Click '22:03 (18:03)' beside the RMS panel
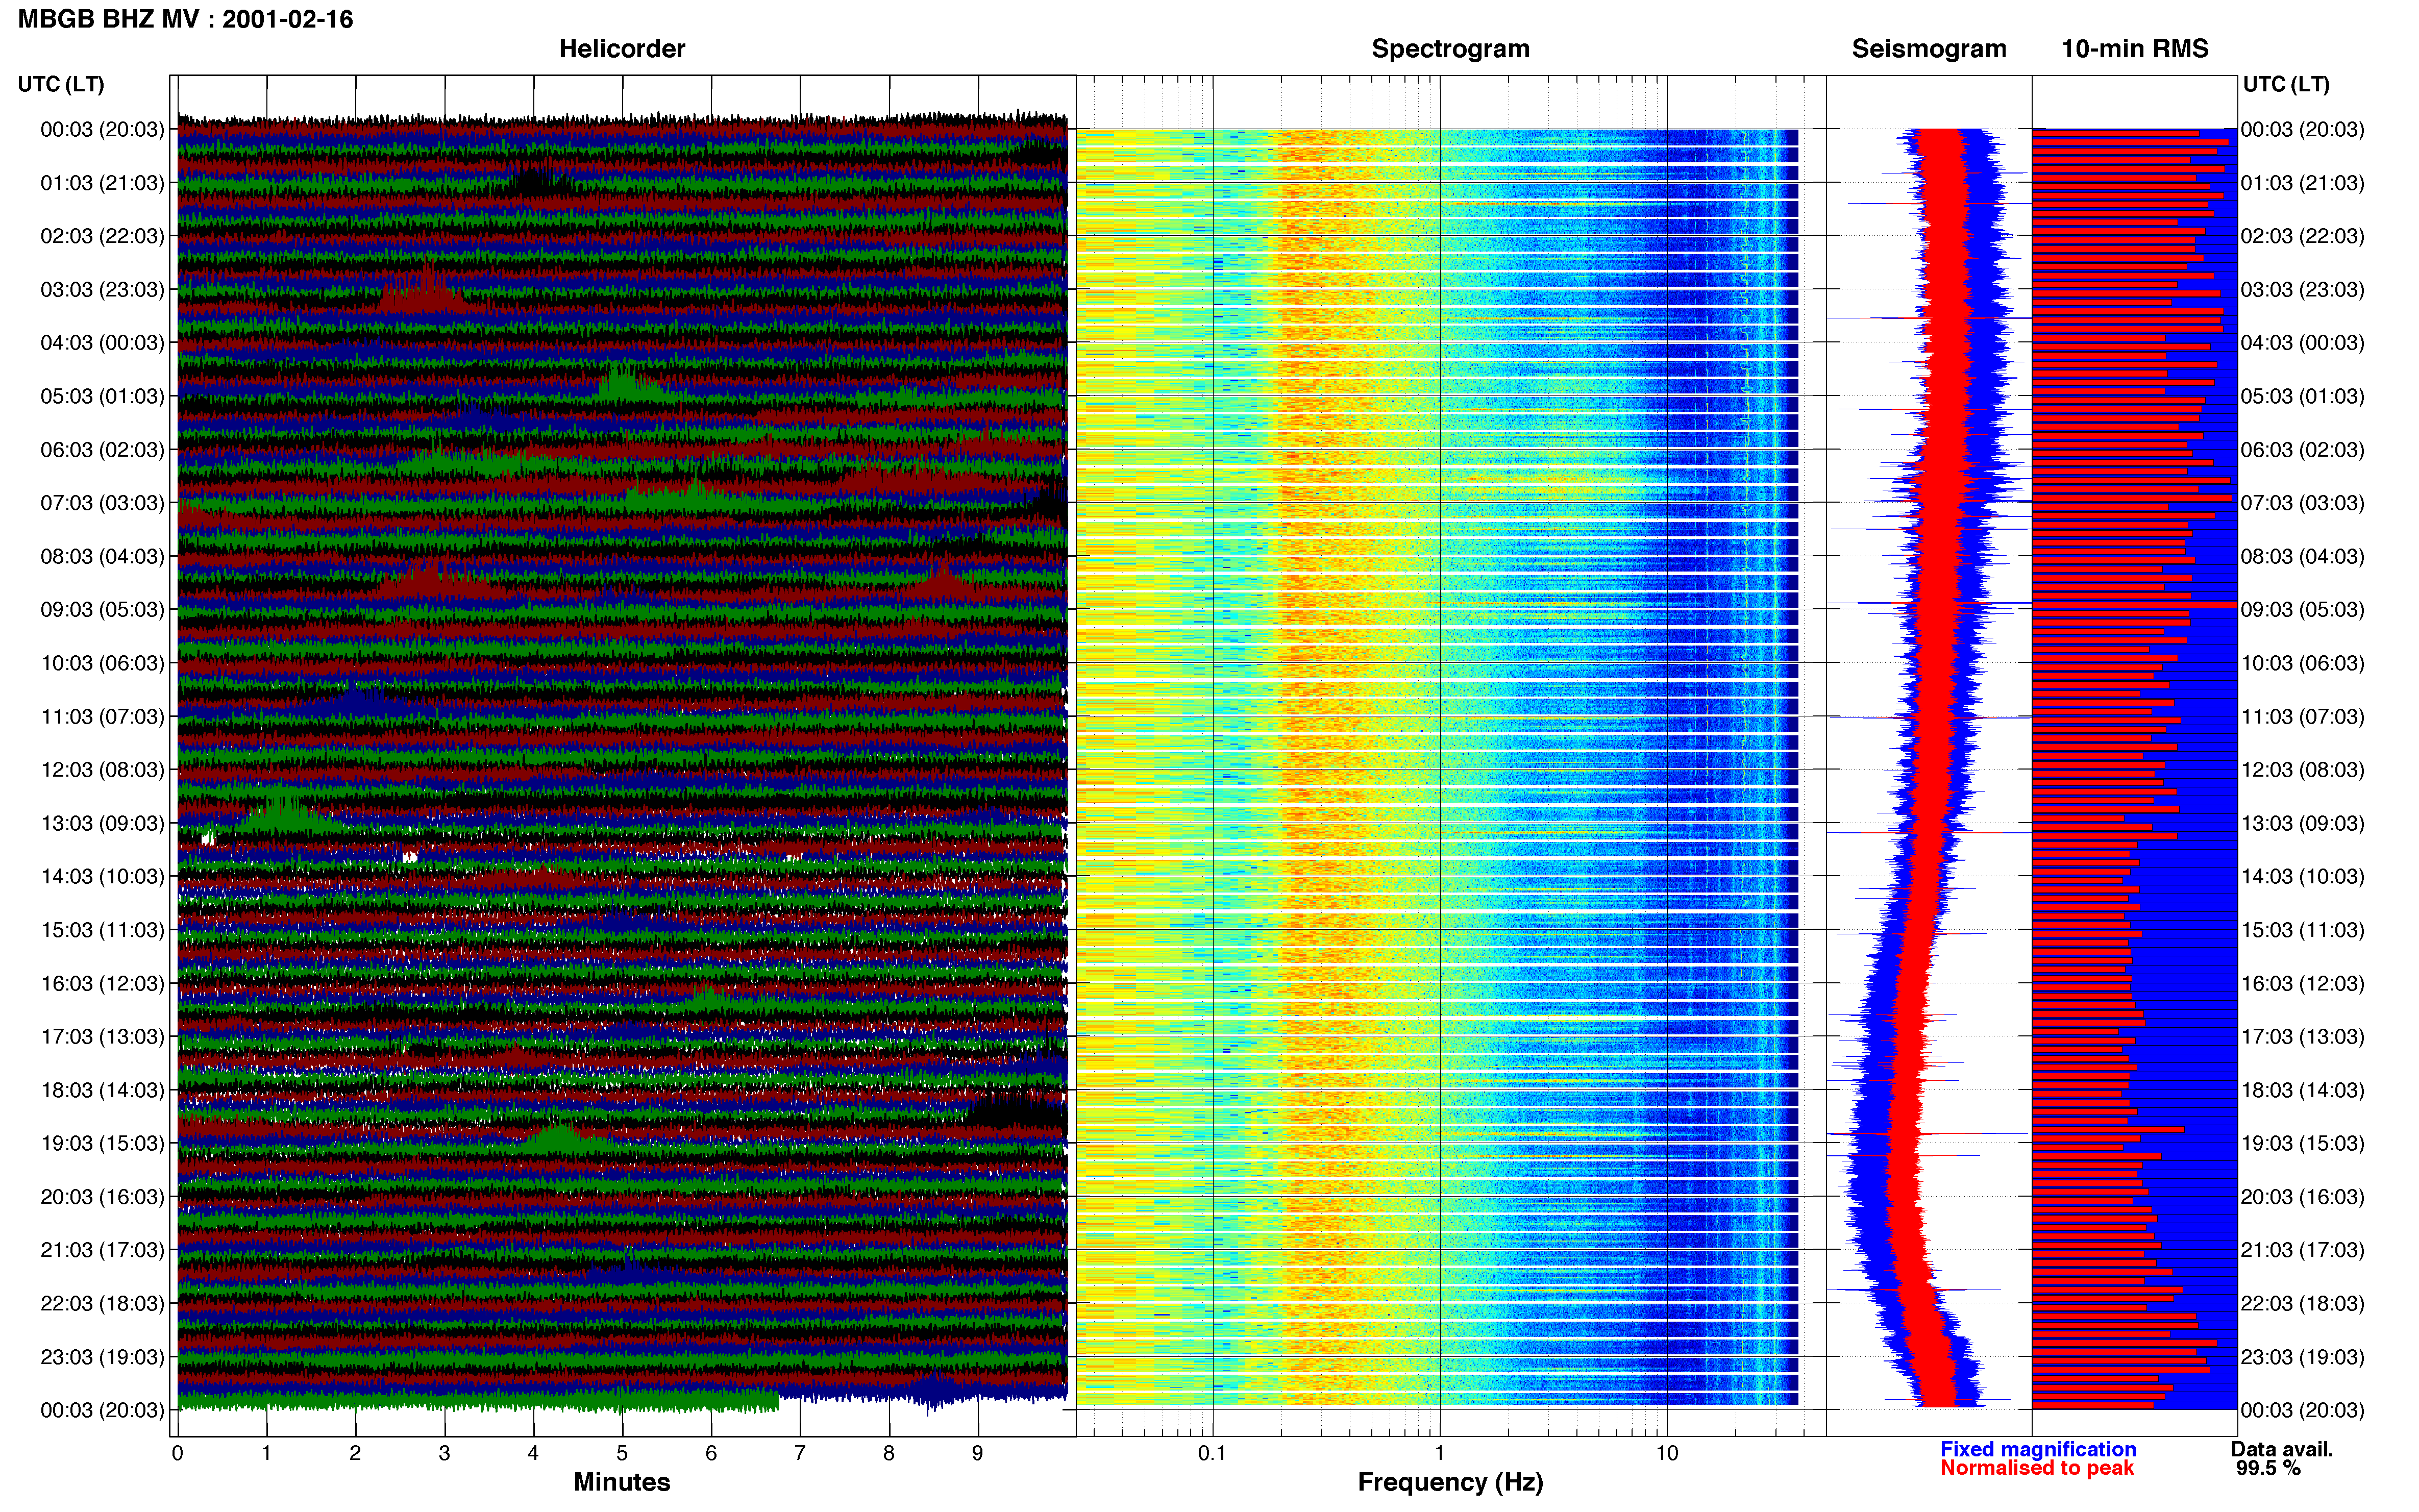Image resolution: width=2419 pixels, height=1512 pixels. 2302,1304
